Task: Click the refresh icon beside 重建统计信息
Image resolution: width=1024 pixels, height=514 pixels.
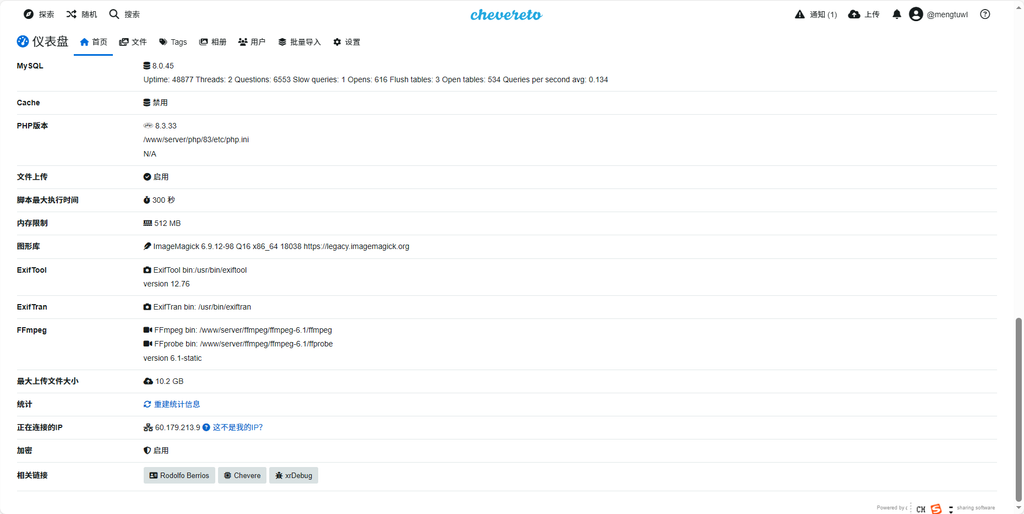Action: (x=147, y=404)
